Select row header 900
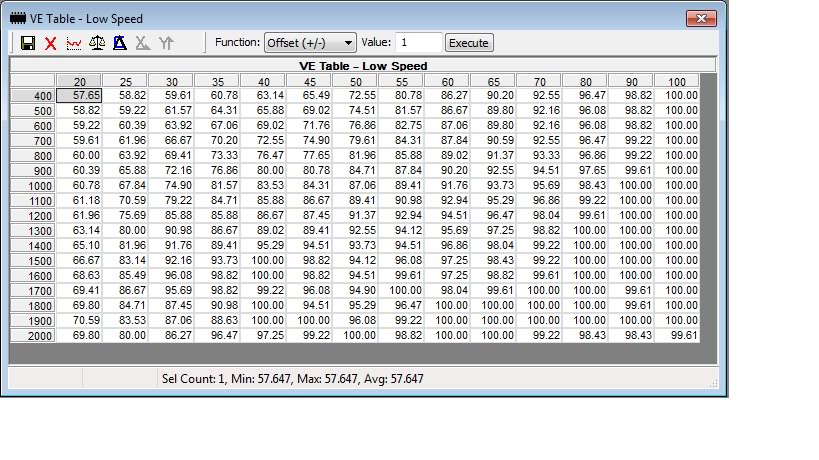 32,171
